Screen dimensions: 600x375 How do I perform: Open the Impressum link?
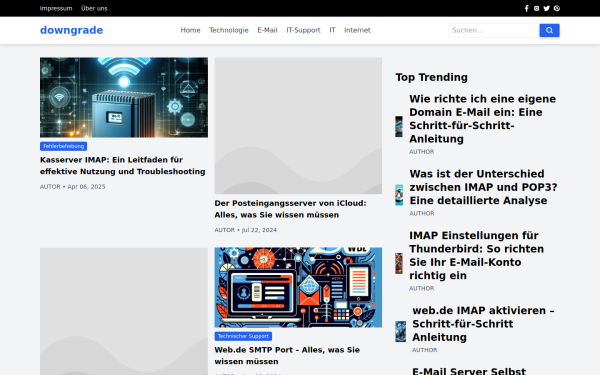click(x=56, y=8)
